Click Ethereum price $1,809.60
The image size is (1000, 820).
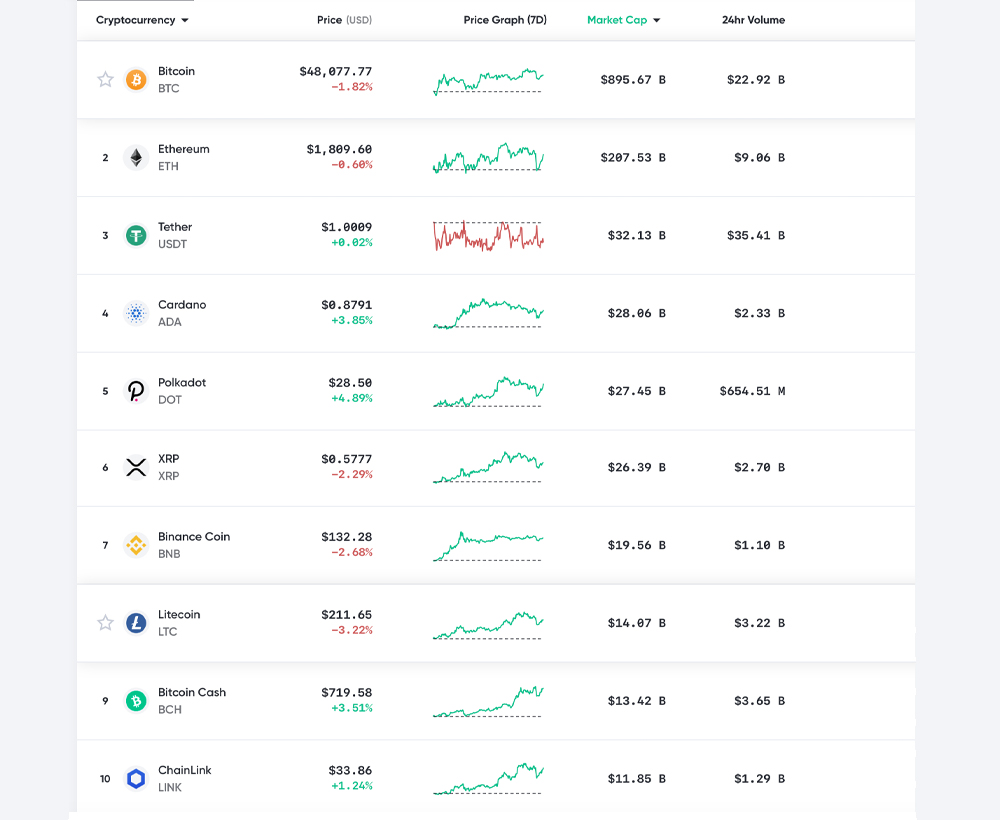tap(339, 149)
